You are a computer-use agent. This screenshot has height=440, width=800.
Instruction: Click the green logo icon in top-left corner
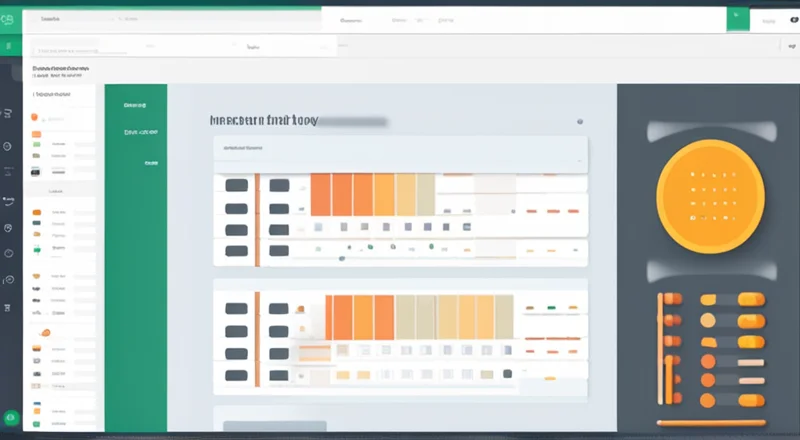(x=11, y=19)
